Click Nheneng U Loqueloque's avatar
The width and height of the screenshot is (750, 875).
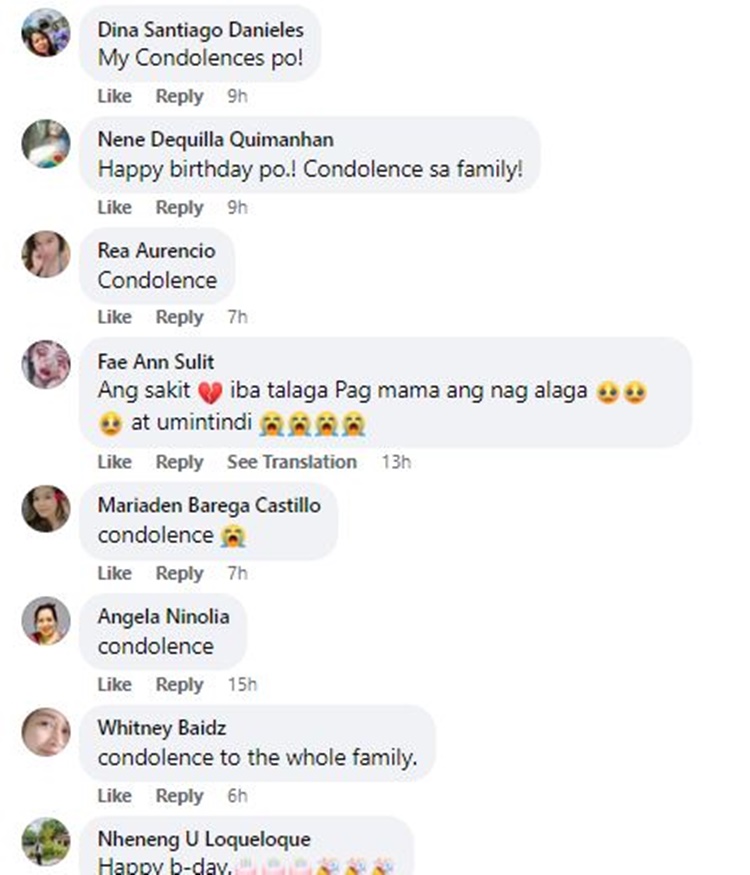pyautogui.click(x=46, y=841)
